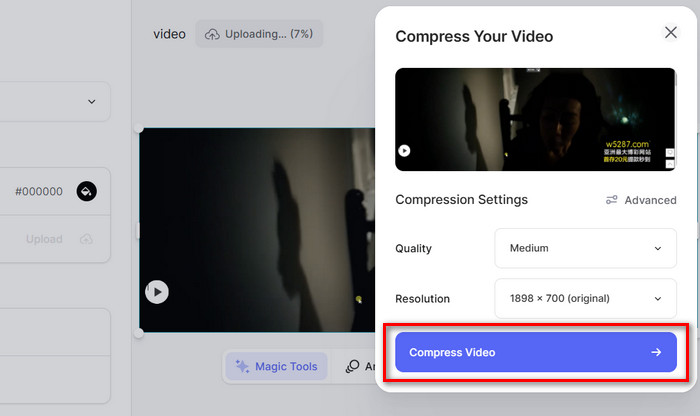
Task: Click the #000000 color hex field
Action: [39, 191]
